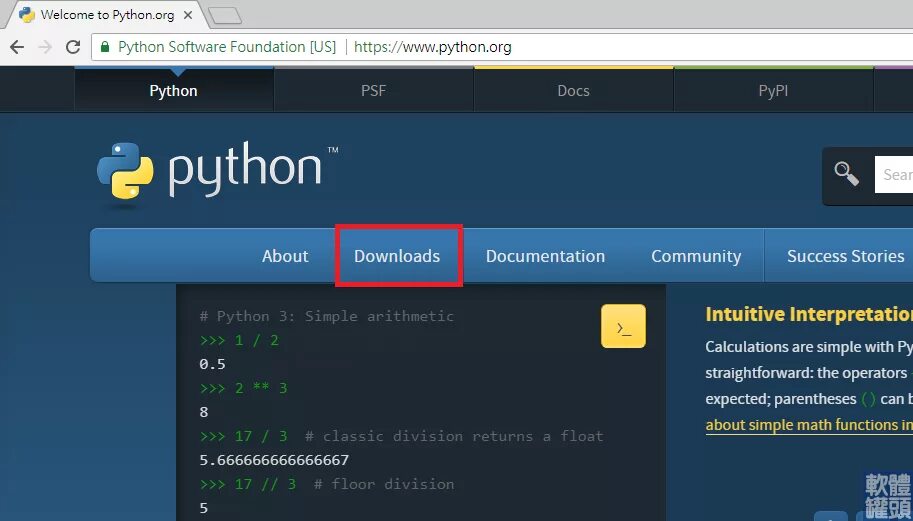Close the Welcome to Python.org tab
913x521 pixels.
(187, 15)
